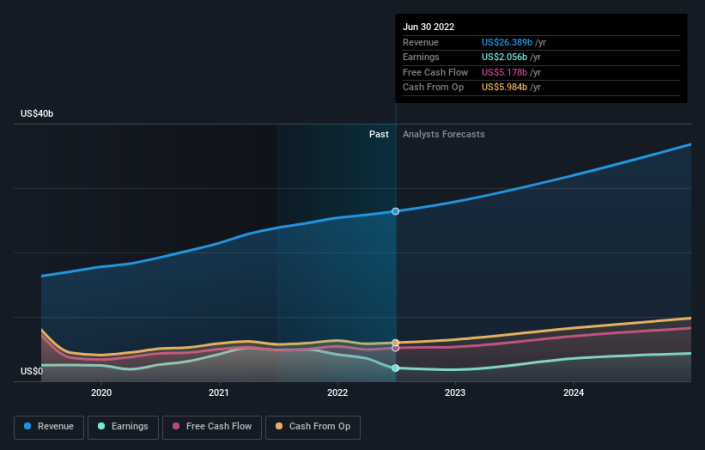Click the Jun 30 2022 tooltip date

(426, 27)
